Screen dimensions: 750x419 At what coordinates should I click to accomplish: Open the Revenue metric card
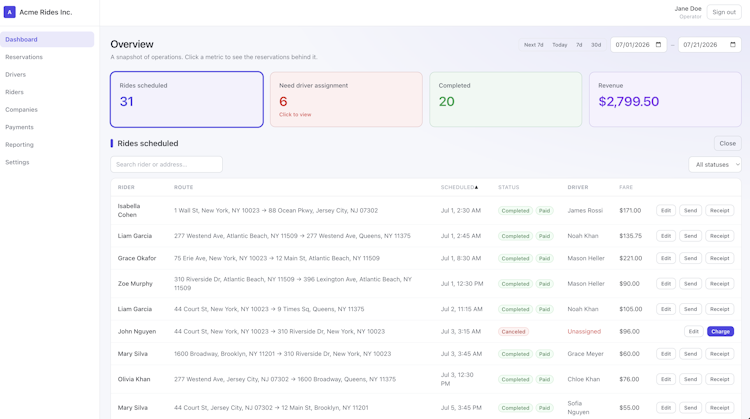tap(665, 99)
